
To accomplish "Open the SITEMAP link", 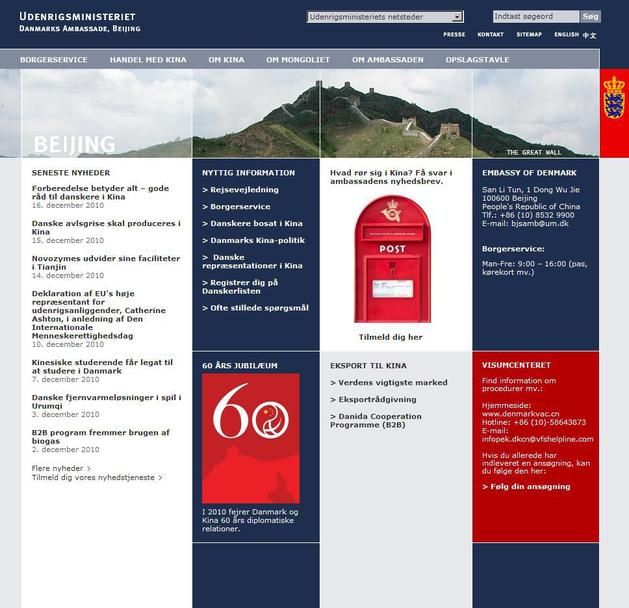I will 529,34.
